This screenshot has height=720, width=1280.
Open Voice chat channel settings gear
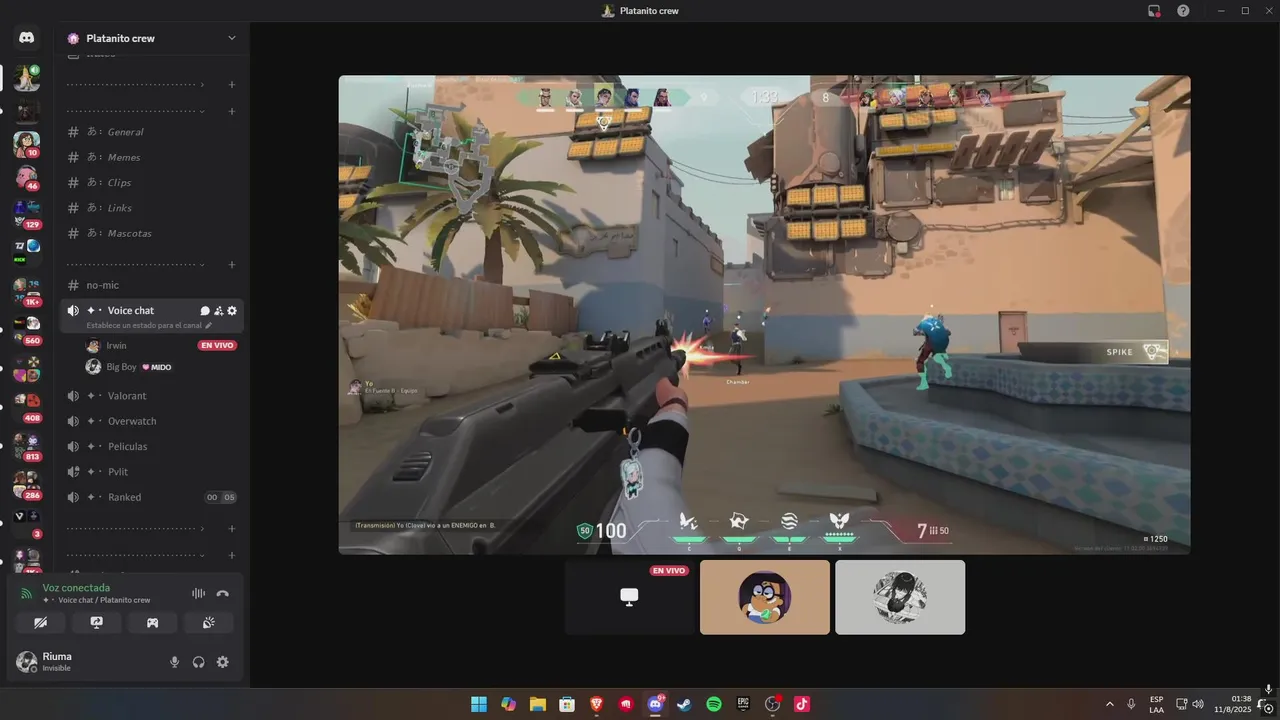232,311
